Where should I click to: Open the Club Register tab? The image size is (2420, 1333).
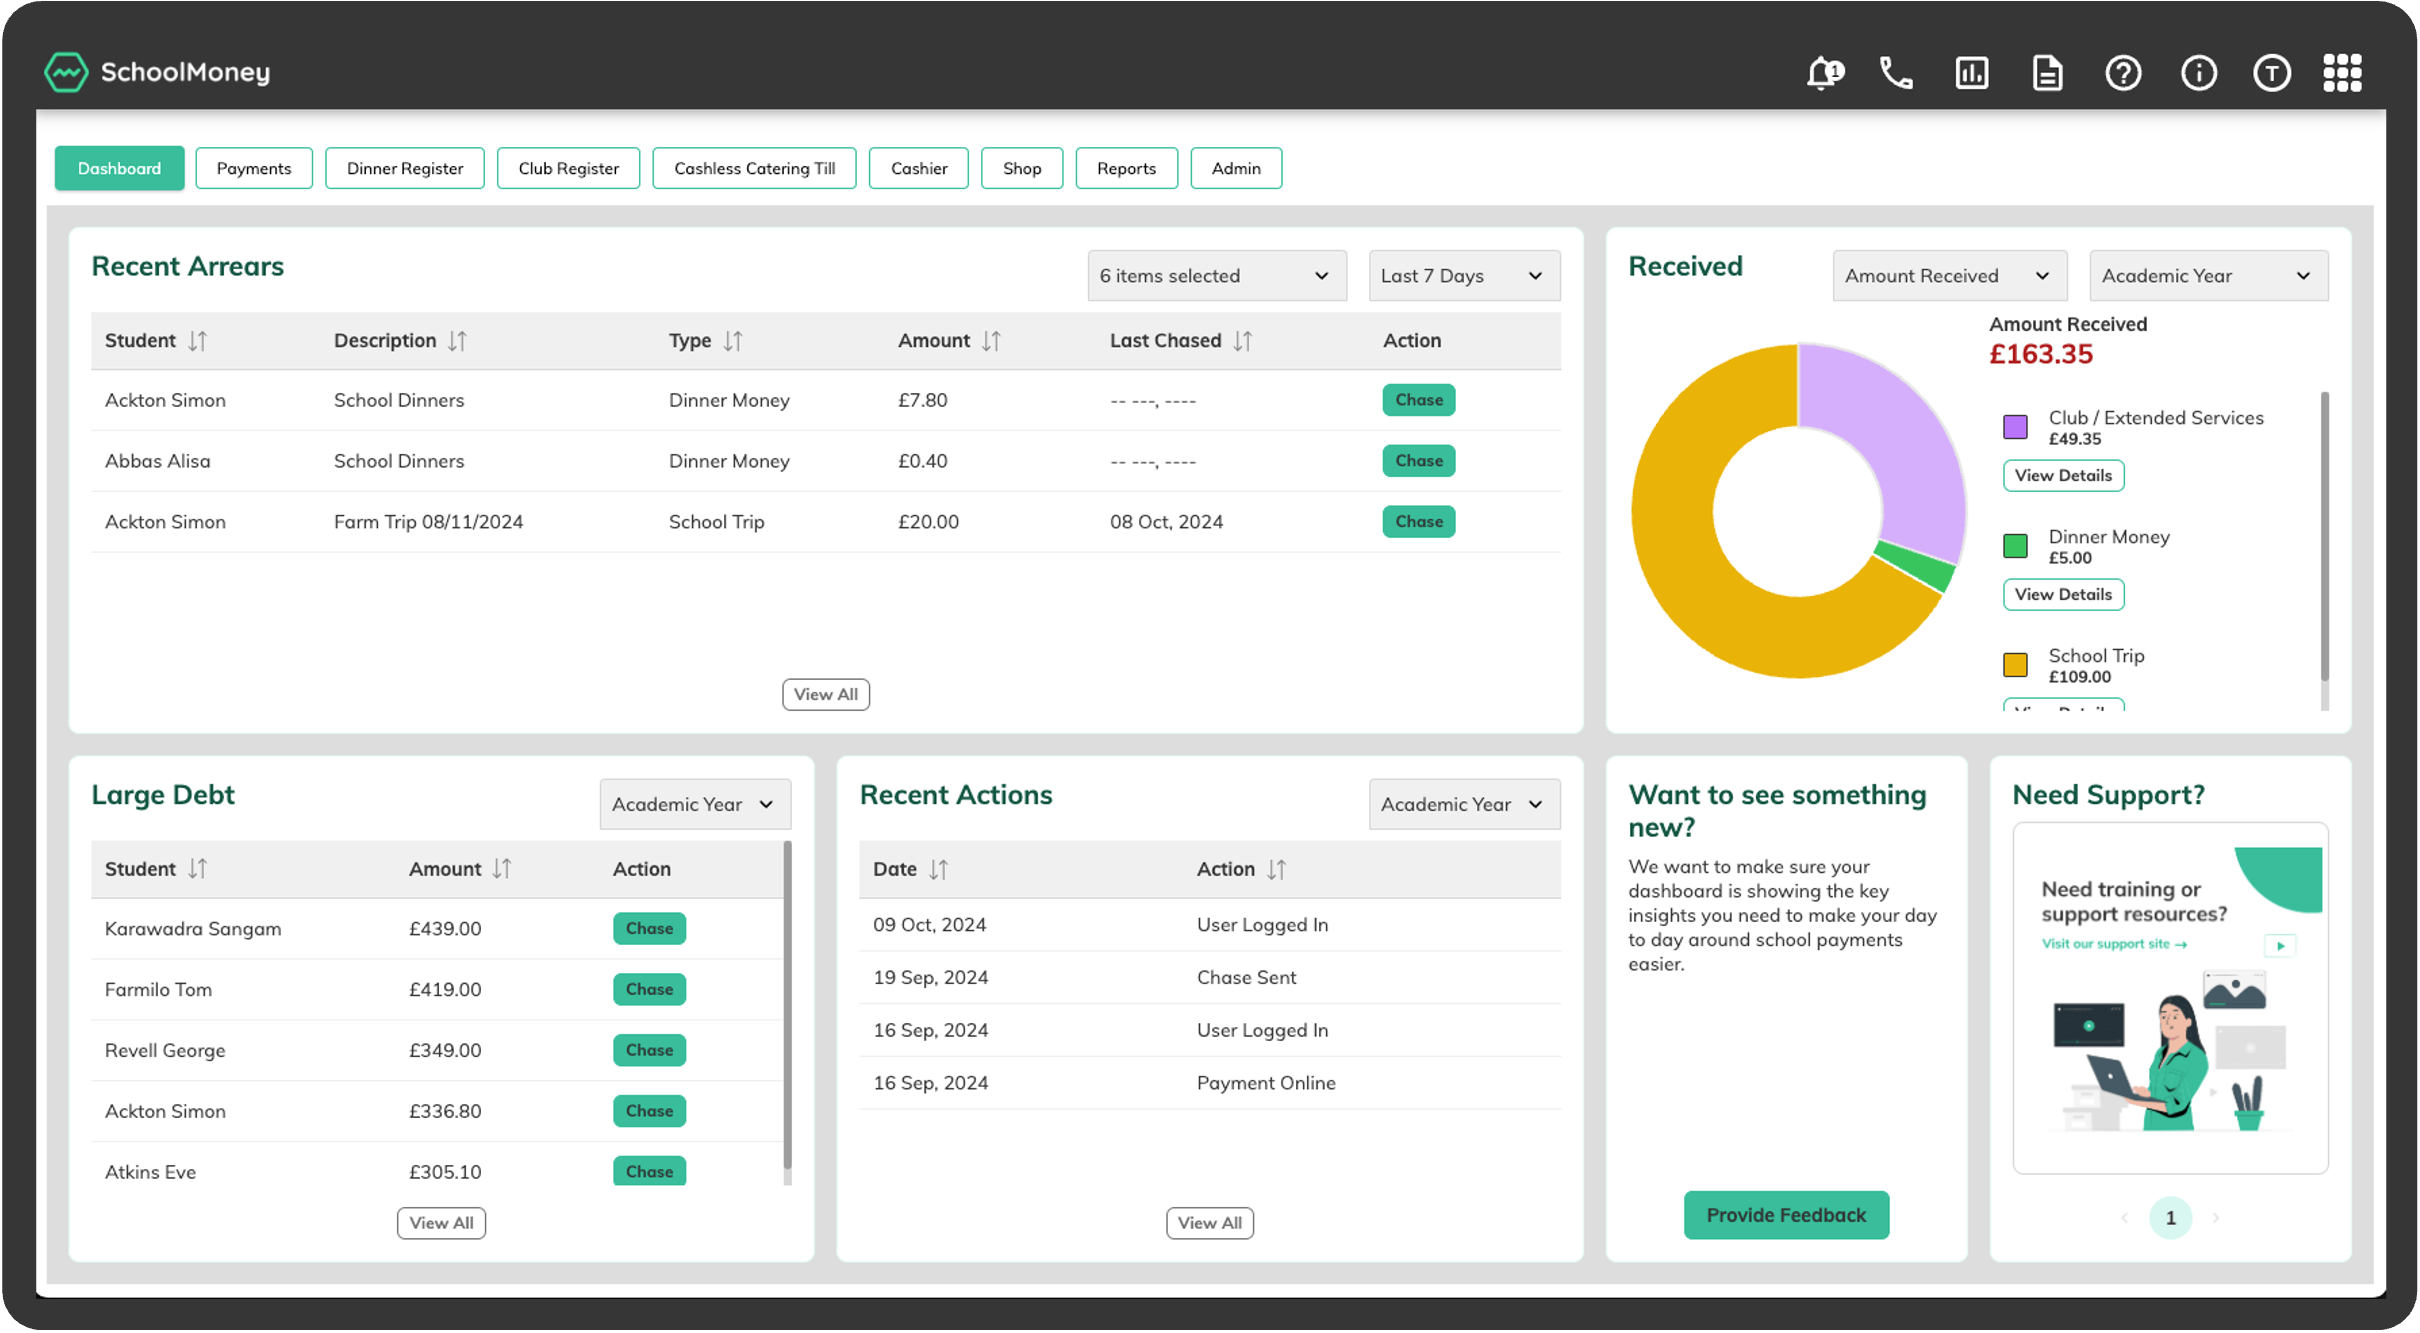[568, 168]
